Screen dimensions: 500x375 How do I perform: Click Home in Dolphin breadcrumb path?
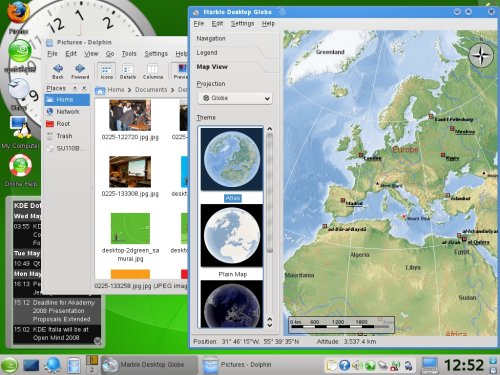click(x=116, y=90)
